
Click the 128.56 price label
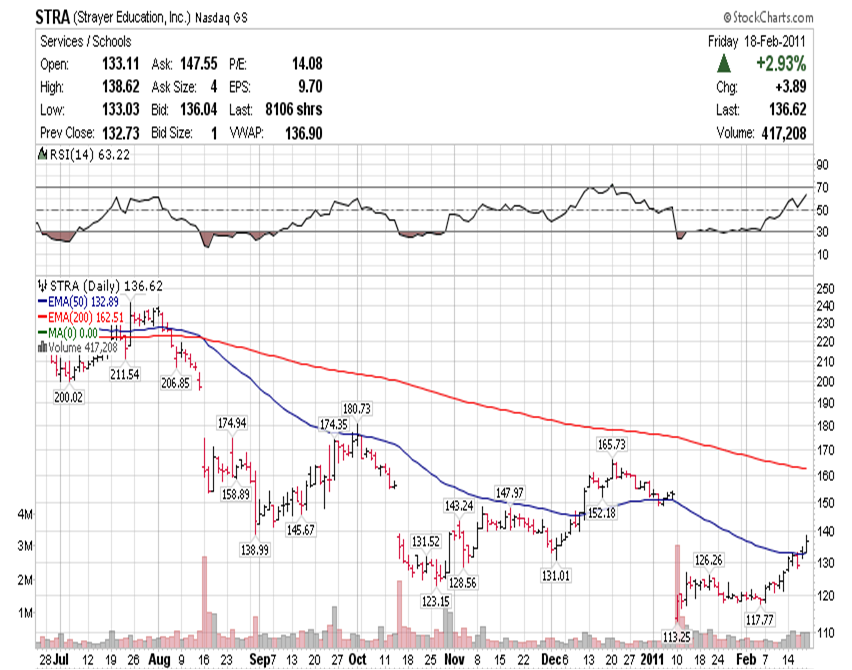[x=462, y=583]
